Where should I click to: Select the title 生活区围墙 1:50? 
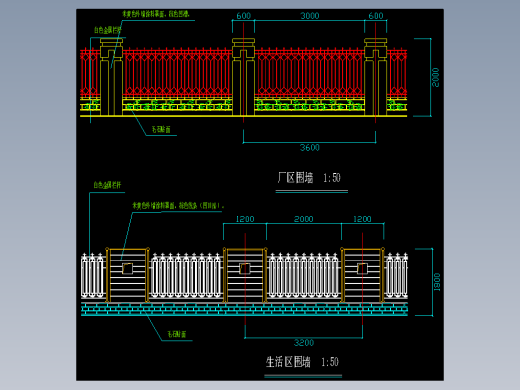point(302,362)
